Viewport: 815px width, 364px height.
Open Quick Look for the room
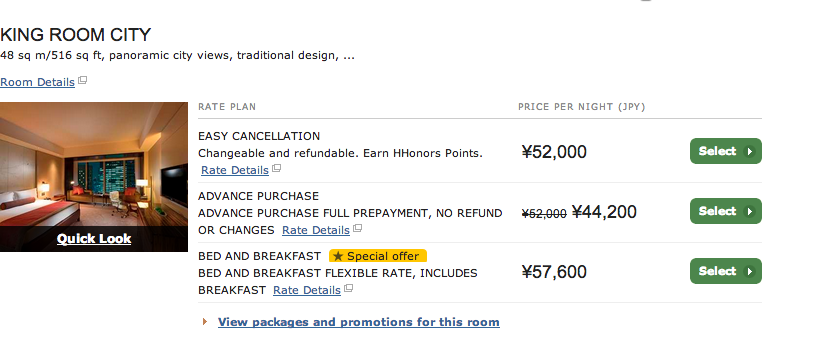[x=94, y=239]
